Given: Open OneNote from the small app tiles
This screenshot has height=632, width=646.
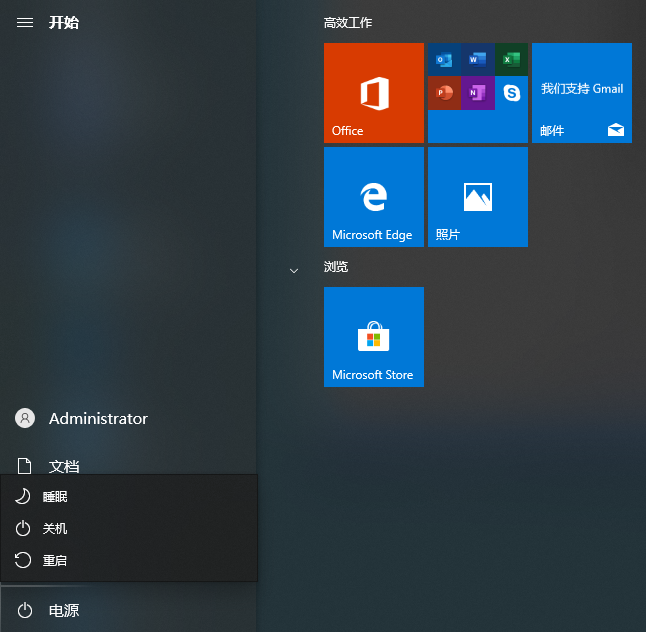Looking at the screenshot, I should (477, 93).
